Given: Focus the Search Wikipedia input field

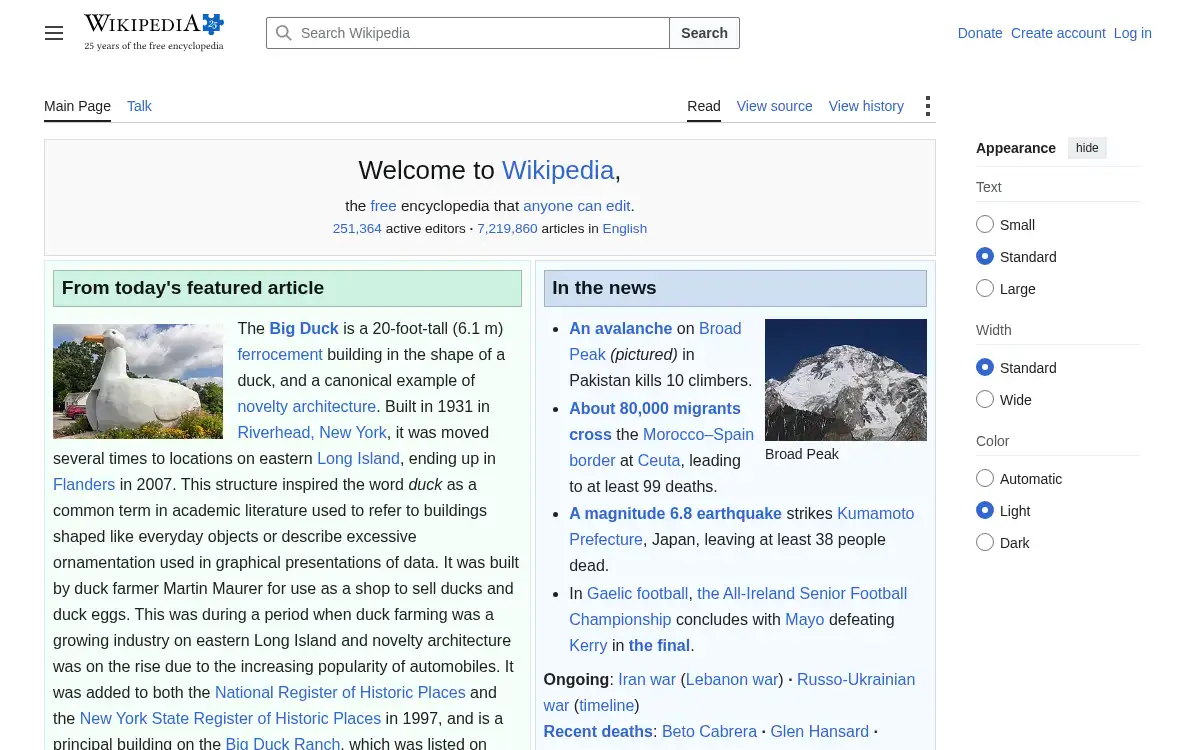Looking at the screenshot, I should point(468,33).
